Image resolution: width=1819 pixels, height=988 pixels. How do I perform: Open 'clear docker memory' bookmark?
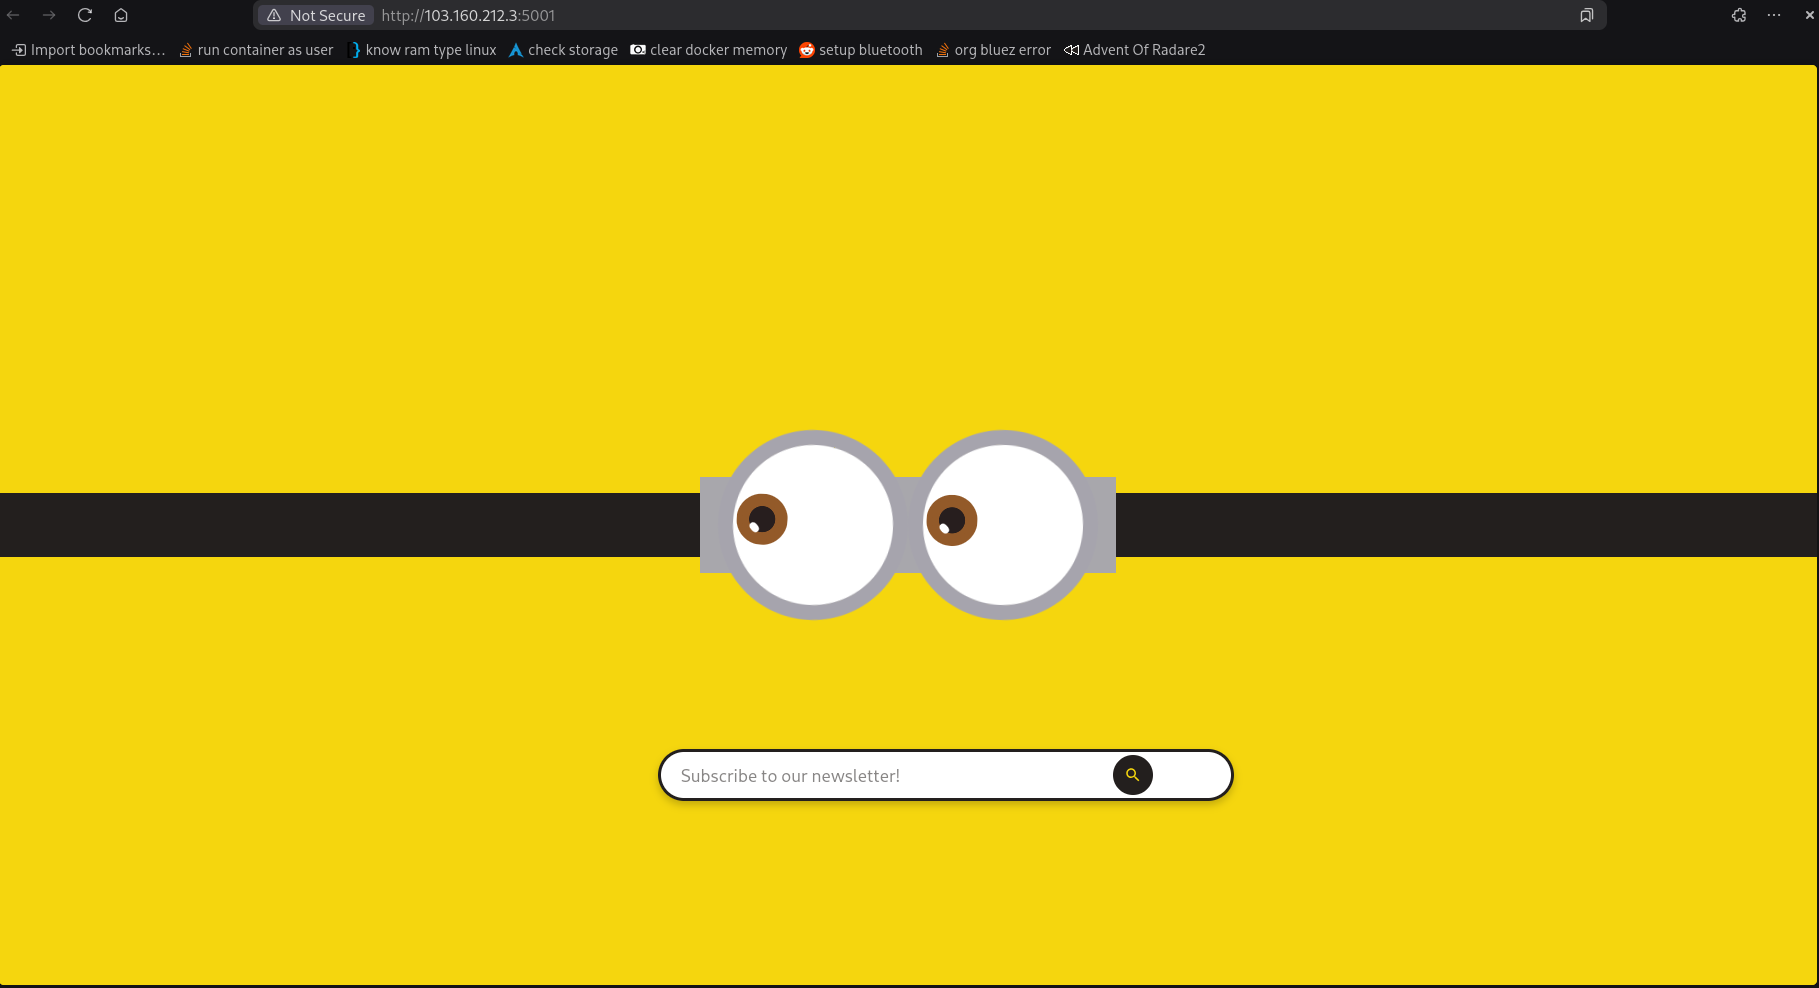pyautogui.click(x=709, y=50)
